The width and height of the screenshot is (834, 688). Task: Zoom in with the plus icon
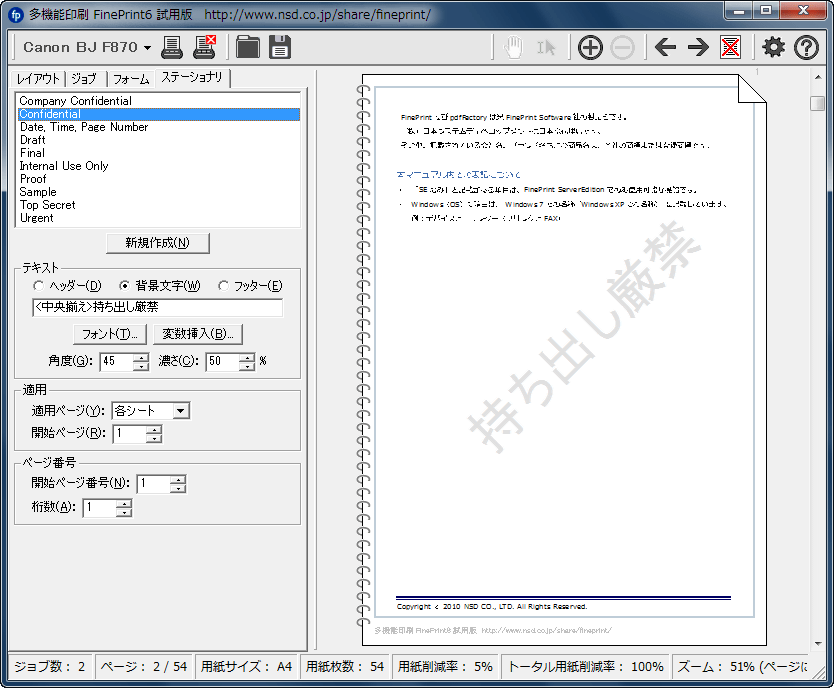(x=590, y=48)
